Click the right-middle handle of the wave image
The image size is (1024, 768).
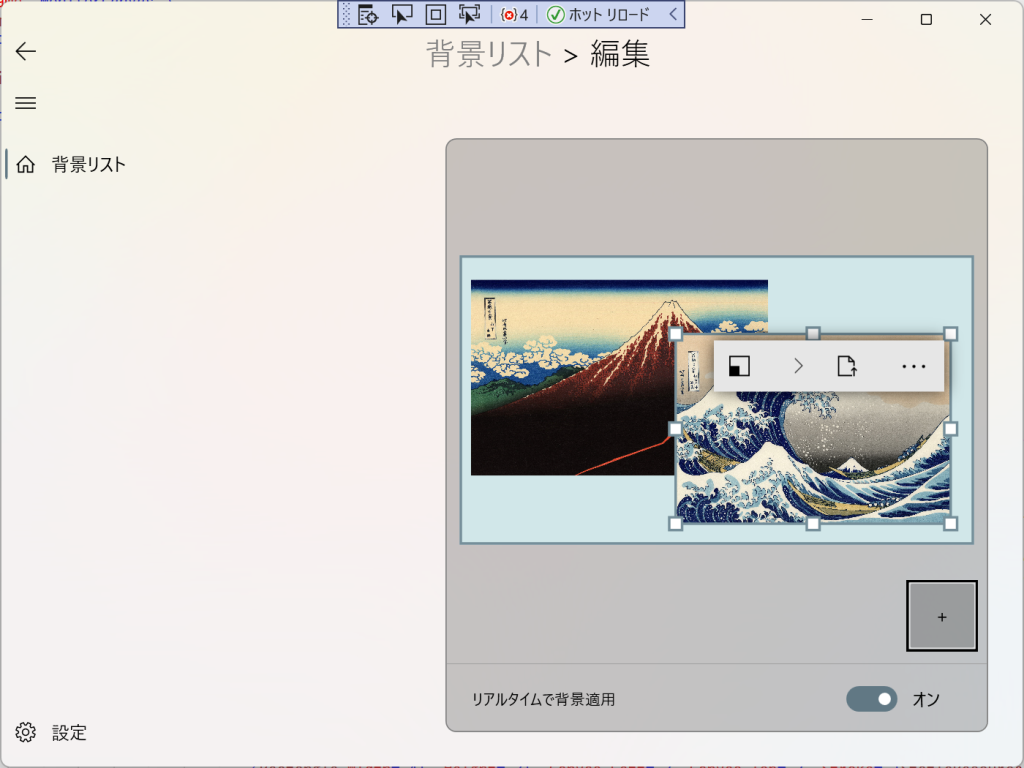pyautogui.click(x=951, y=429)
